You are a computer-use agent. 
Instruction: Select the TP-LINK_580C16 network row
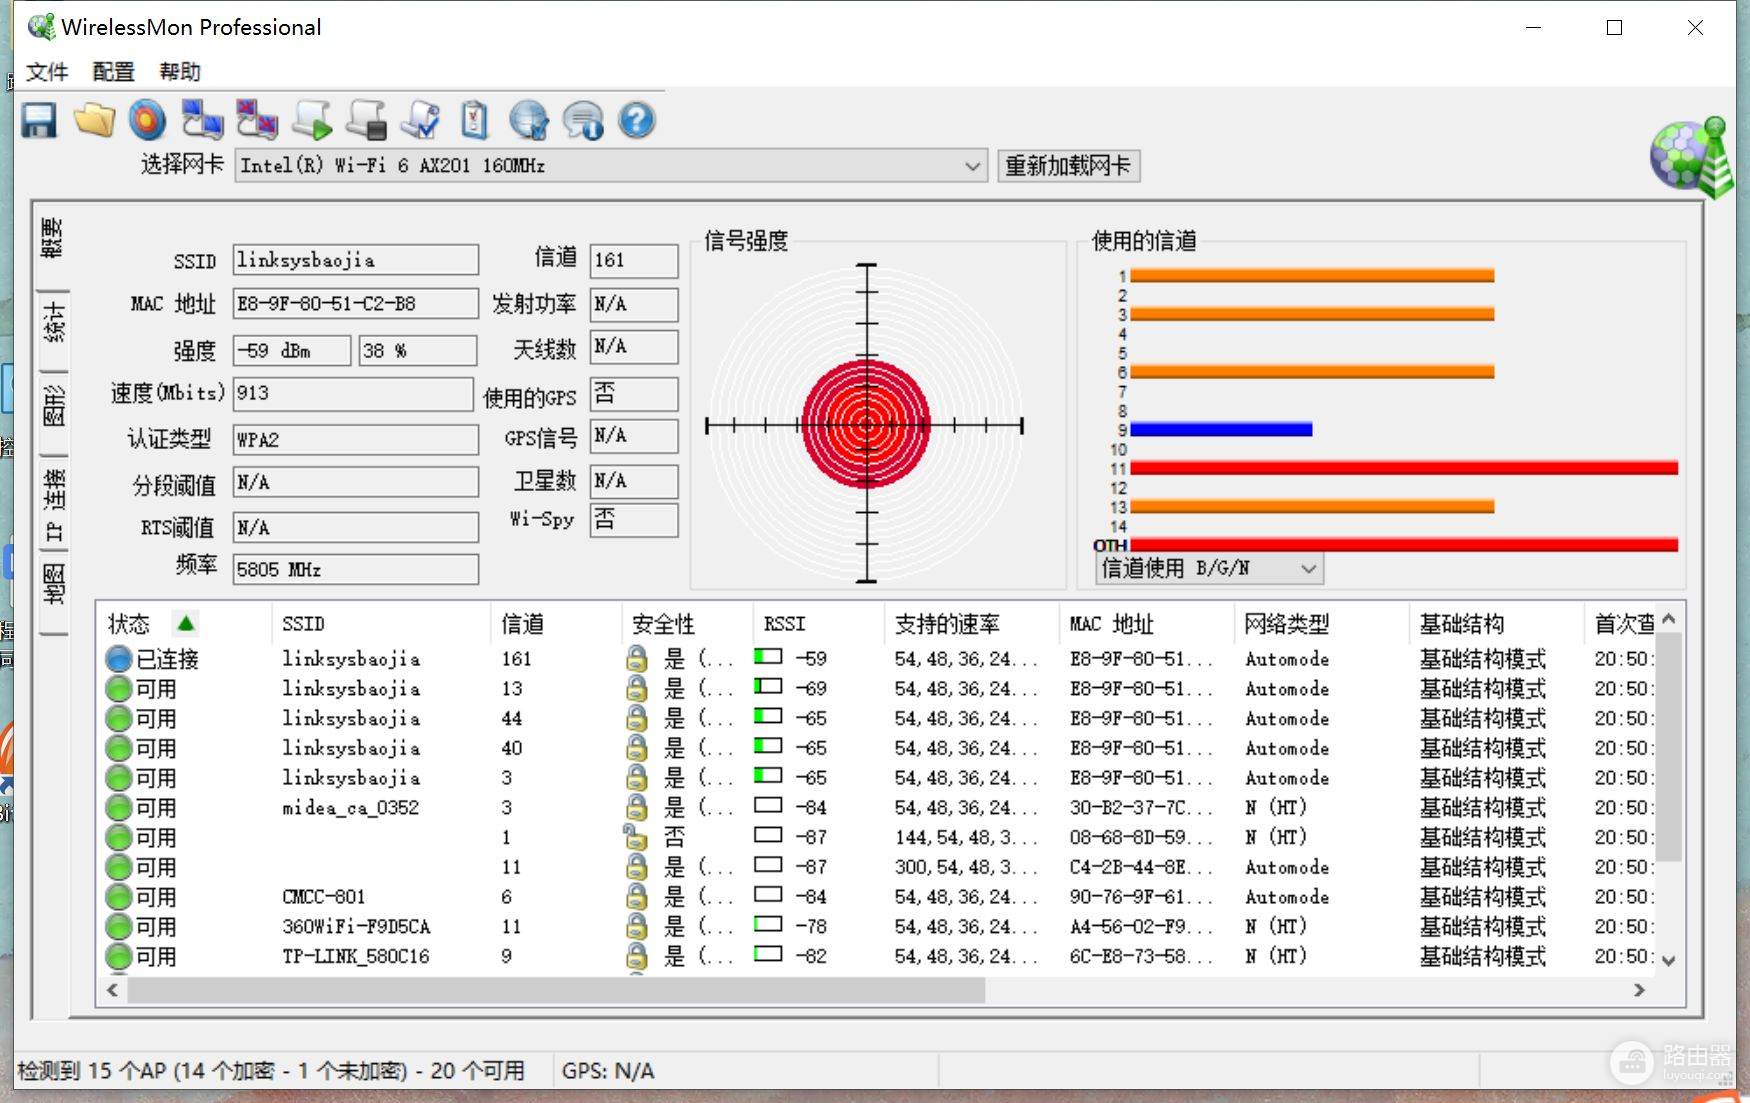pos(880,956)
